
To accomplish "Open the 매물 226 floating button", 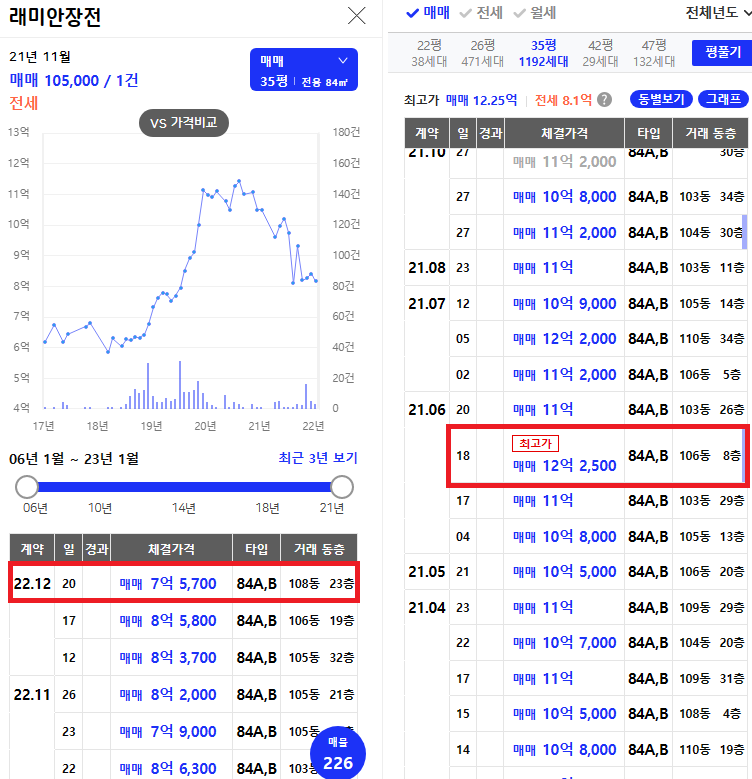I will pos(338,754).
